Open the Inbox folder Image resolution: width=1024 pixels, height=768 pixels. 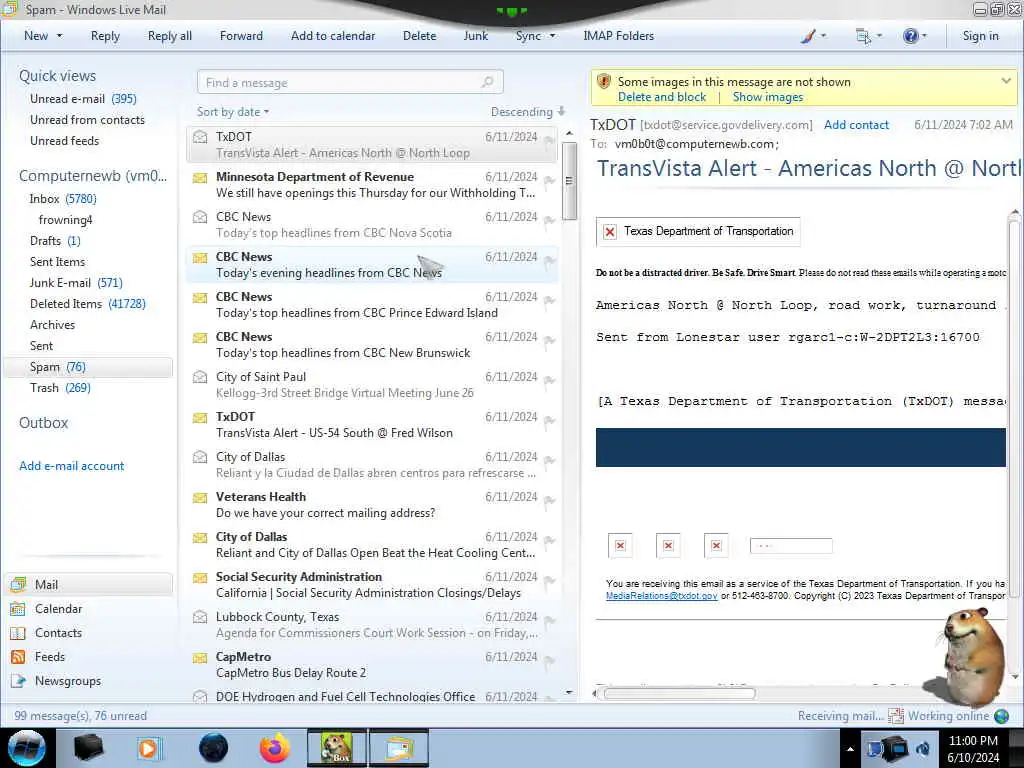(x=63, y=199)
